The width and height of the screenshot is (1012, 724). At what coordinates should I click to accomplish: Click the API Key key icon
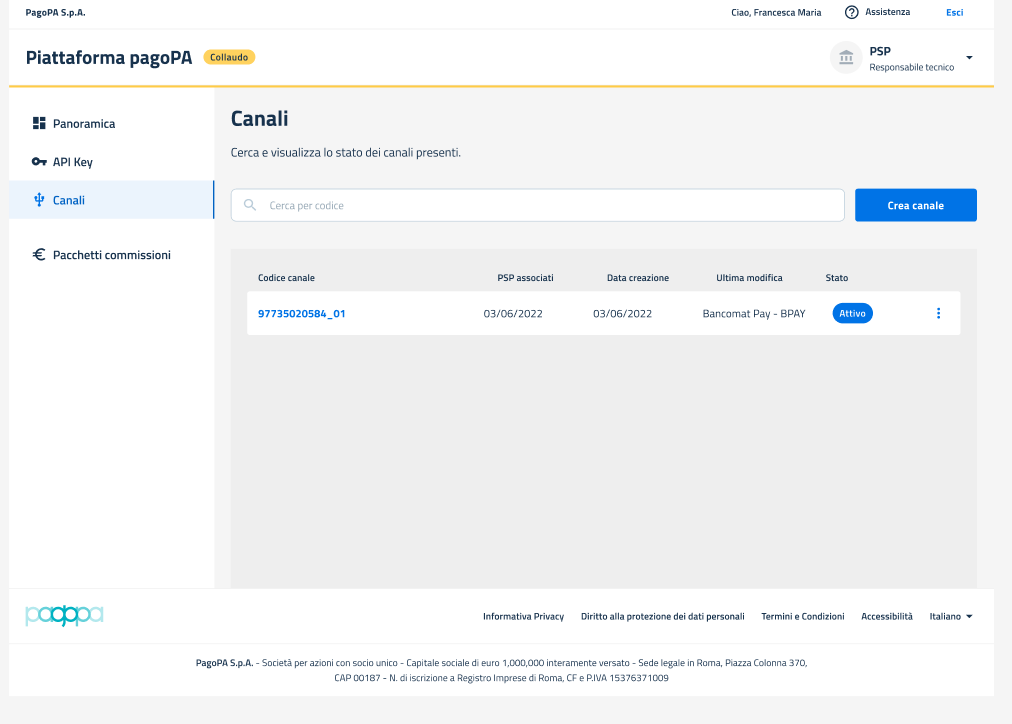[39, 162]
